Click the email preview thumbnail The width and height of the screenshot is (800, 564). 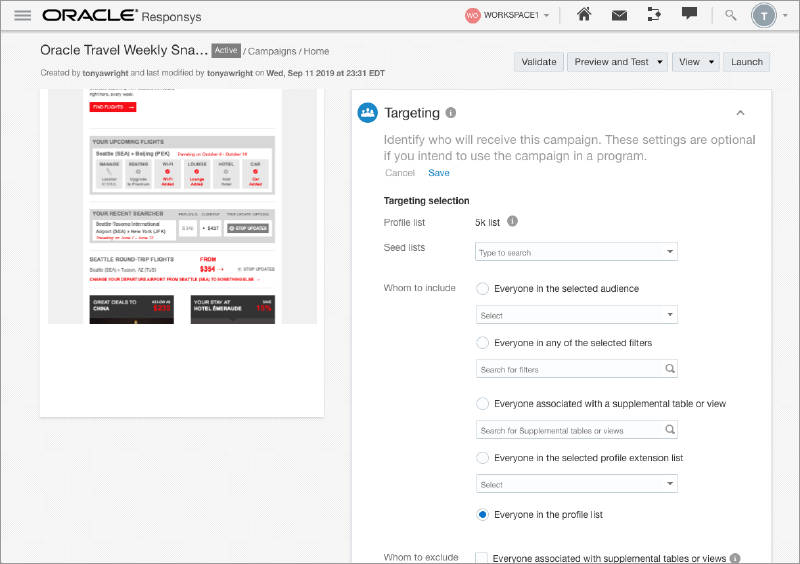click(182, 207)
